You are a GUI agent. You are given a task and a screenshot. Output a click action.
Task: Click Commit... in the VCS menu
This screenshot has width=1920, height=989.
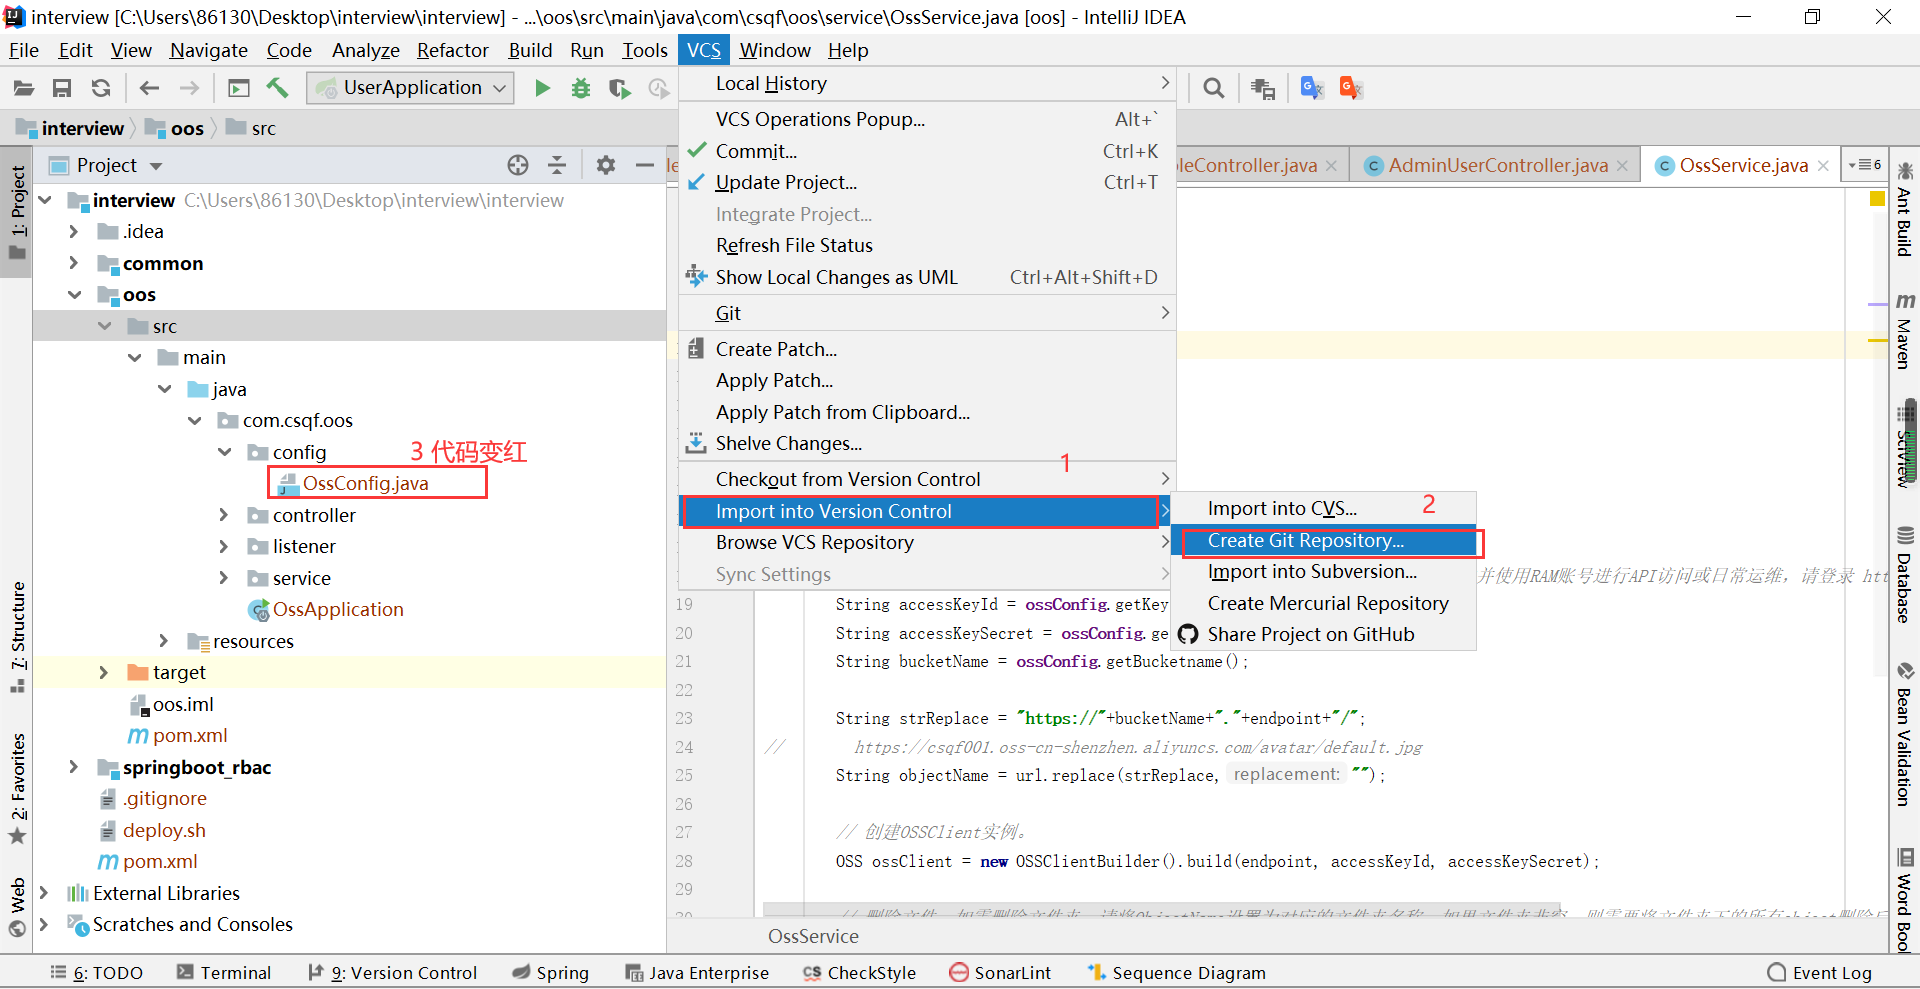pos(926,151)
